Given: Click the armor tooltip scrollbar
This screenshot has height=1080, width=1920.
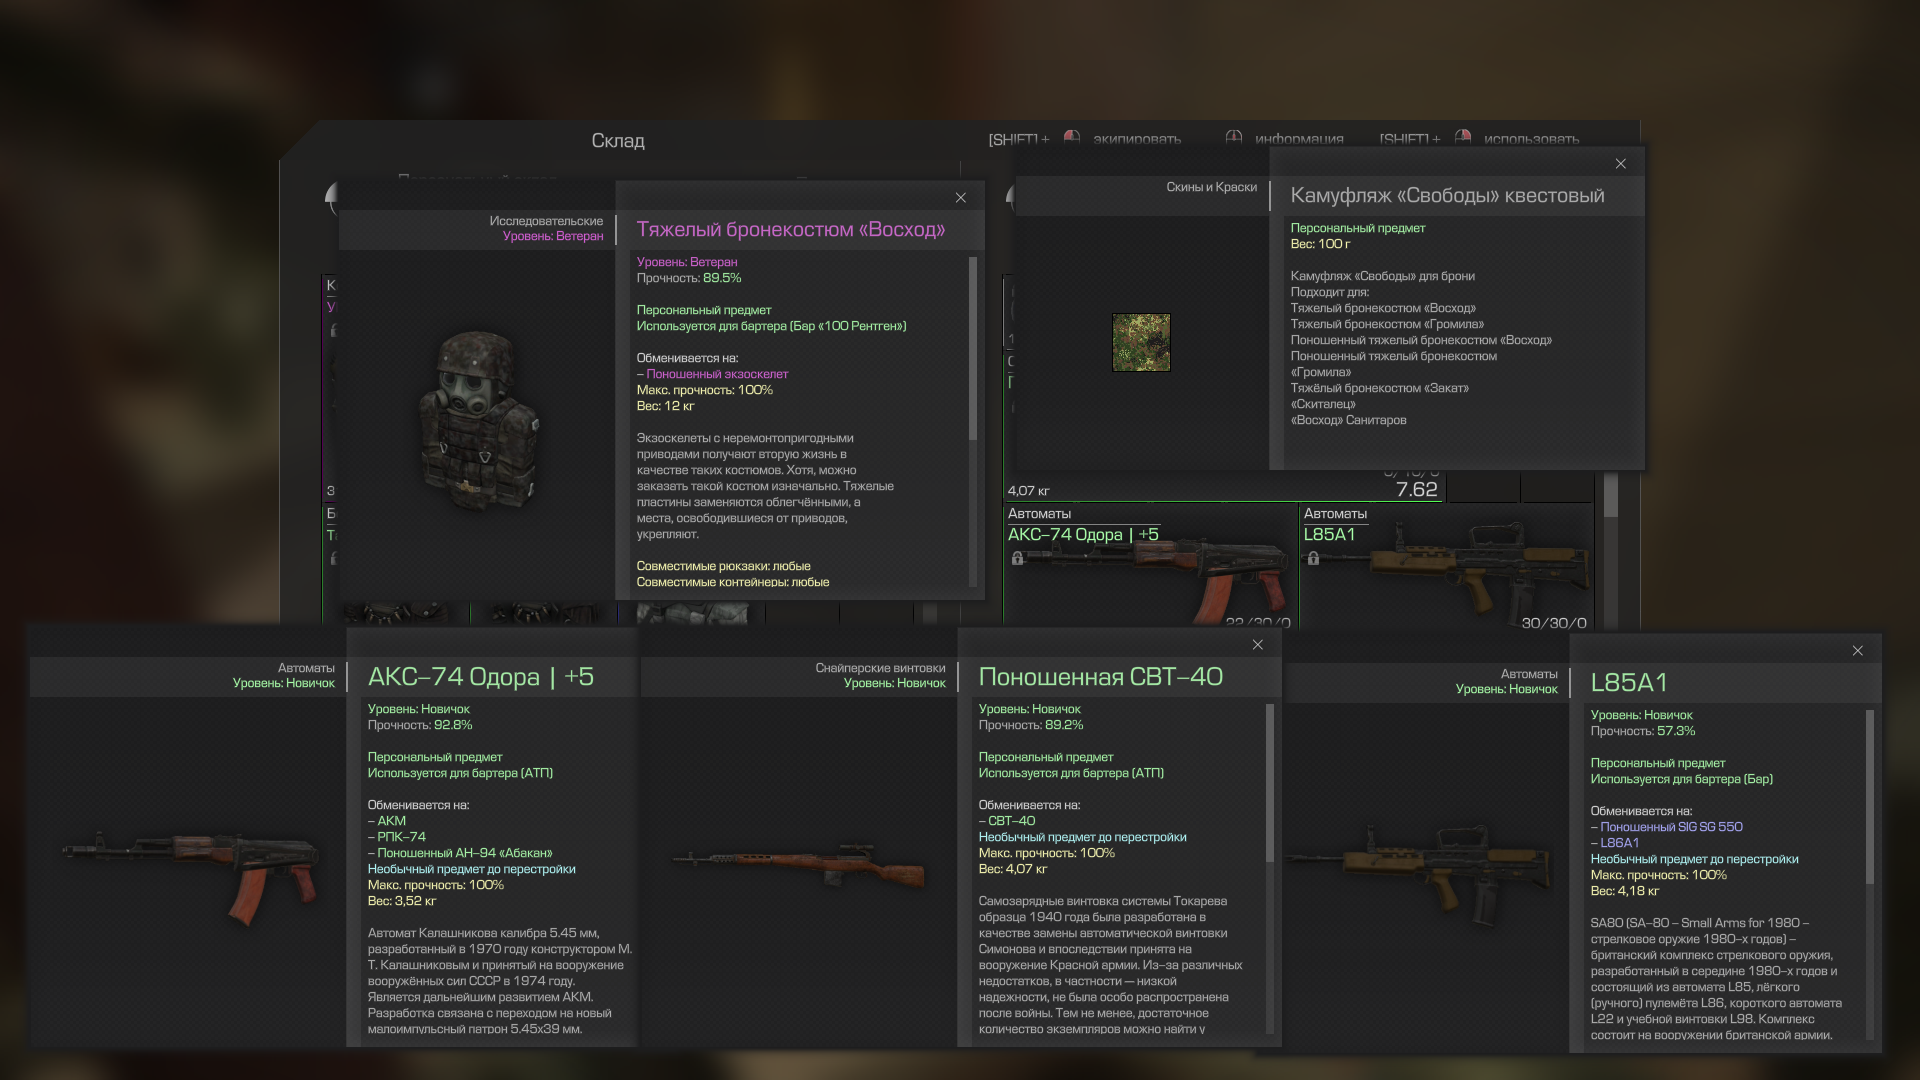Looking at the screenshot, I should (972, 348).
